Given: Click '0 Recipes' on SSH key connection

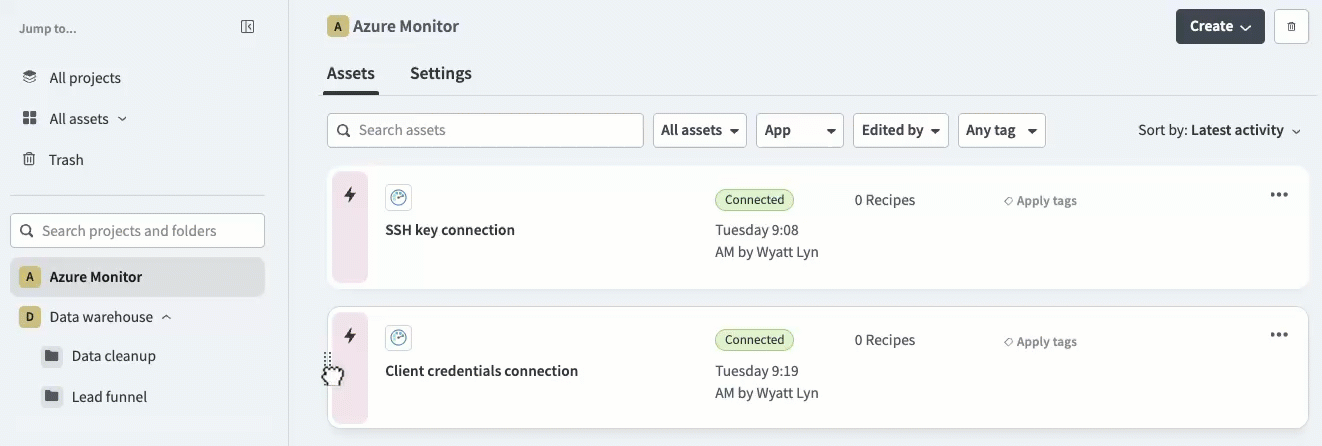Looking at the screenshot, I should pos(885,200).
